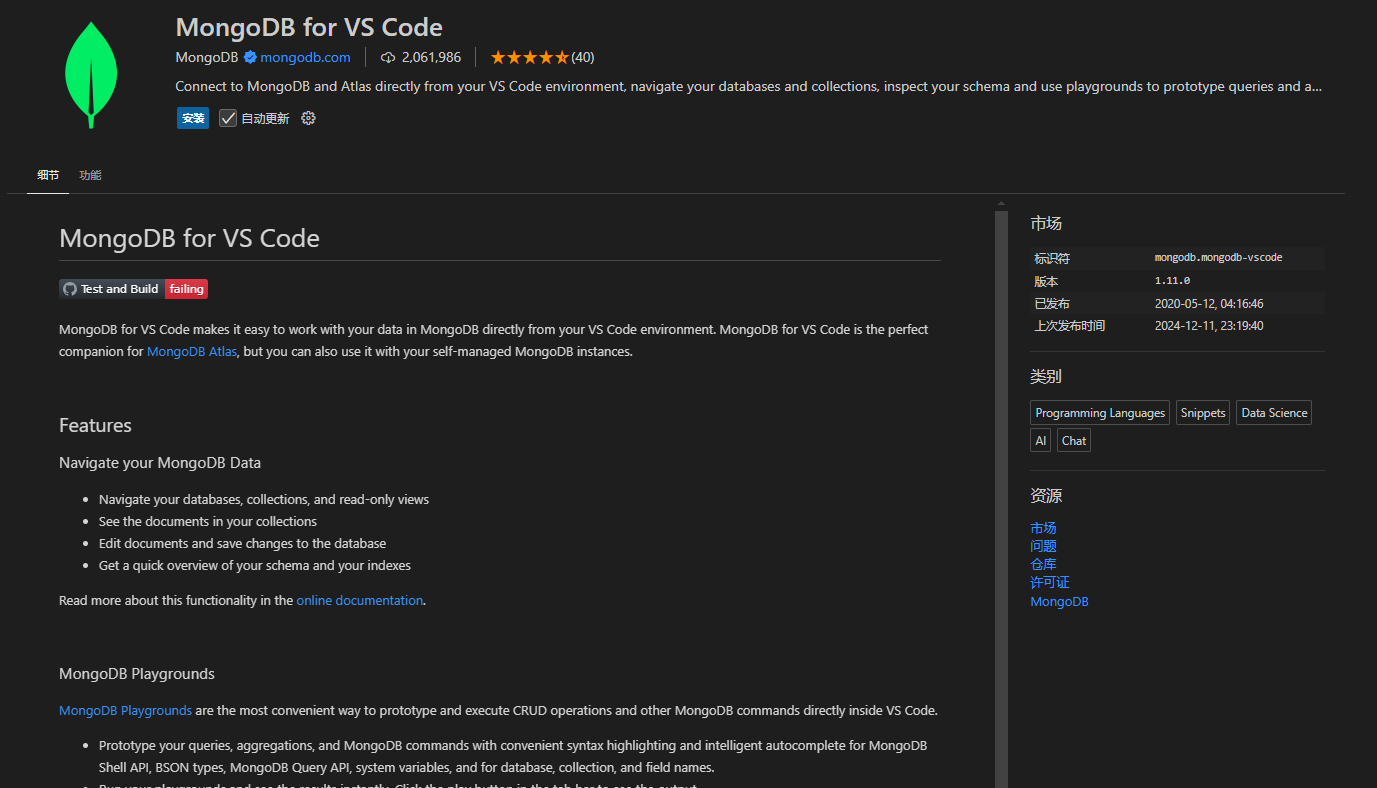Click the MongoDB for VS Code page title
Viewport: 1377px width, 788px height.
coord(309,27)
